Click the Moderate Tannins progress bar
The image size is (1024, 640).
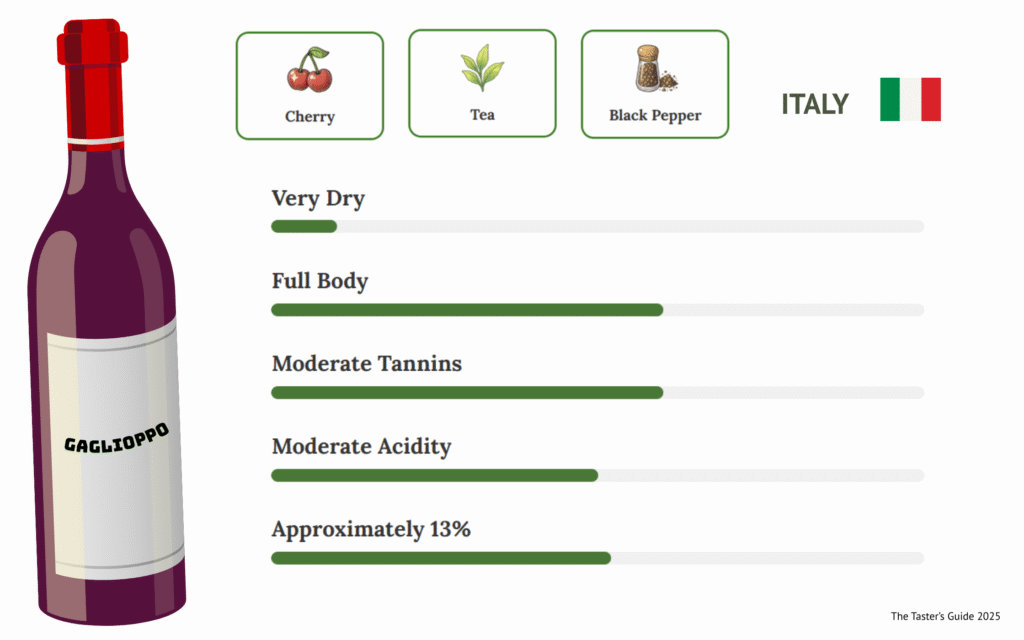point(597,392)
